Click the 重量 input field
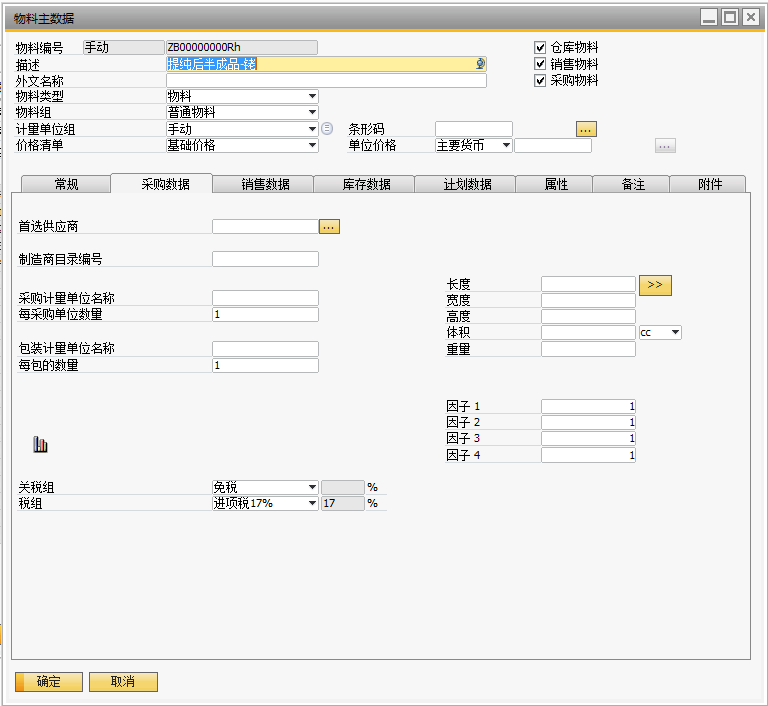Image resolution: width=768 pixels, height=706 pixels. click(588, 349)
